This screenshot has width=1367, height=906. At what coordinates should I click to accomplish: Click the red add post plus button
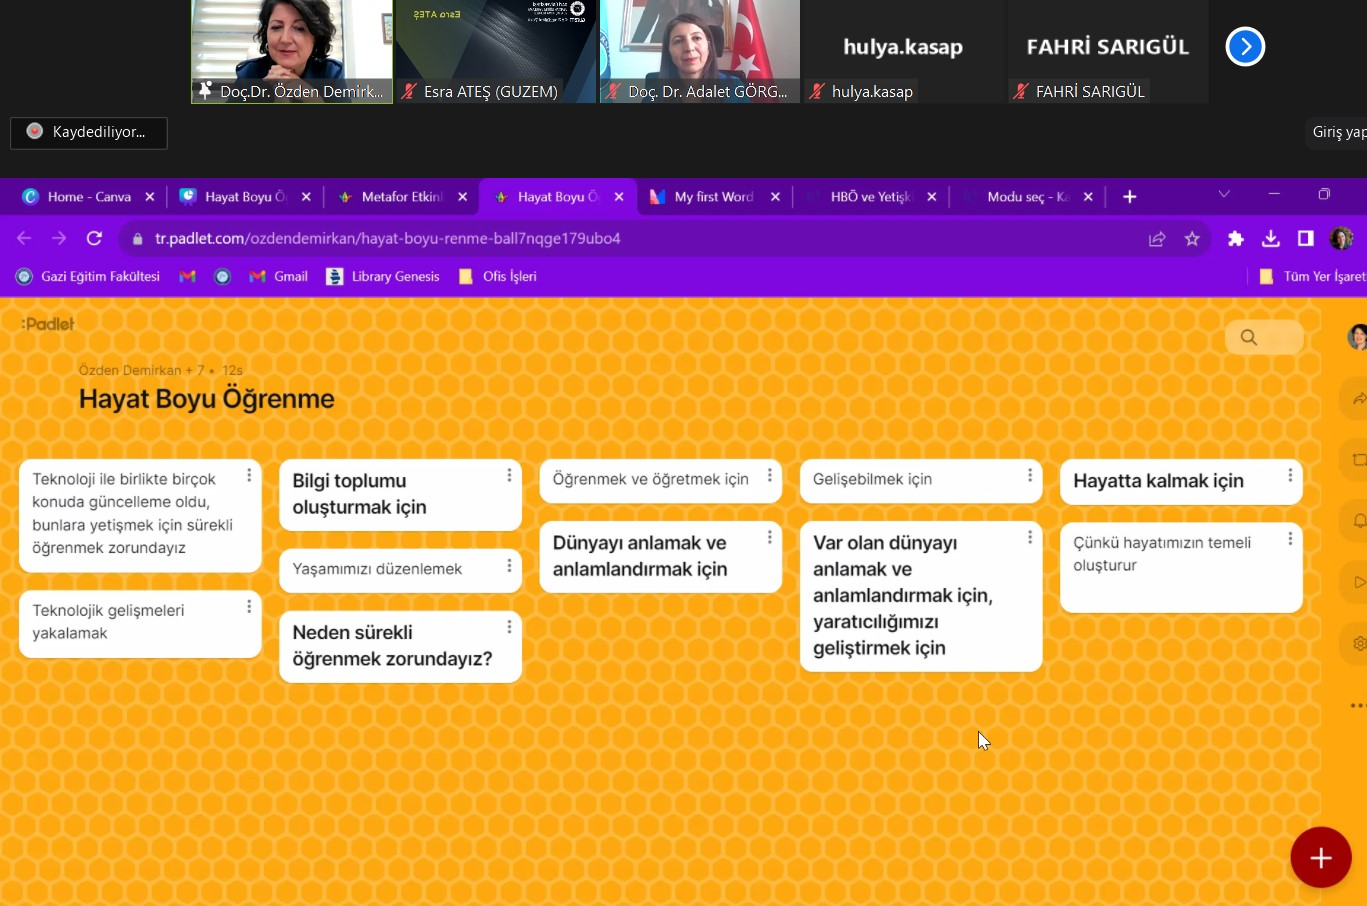pos(1320,858)
